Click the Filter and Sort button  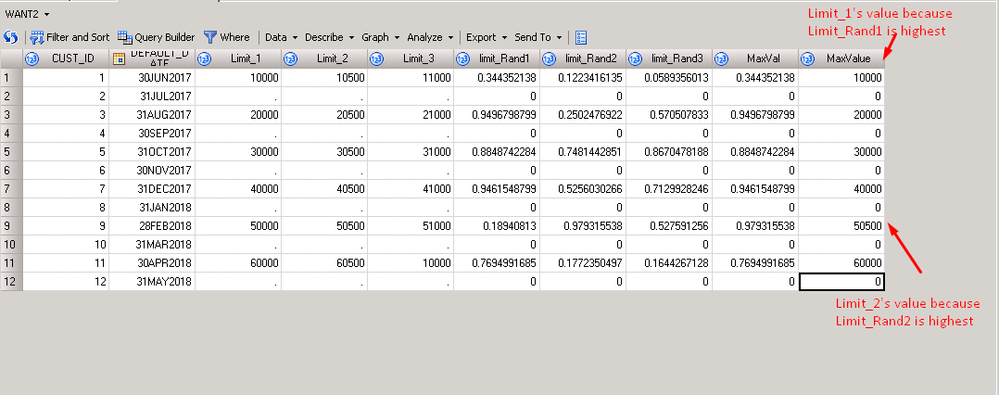click(x=69, y=38)
